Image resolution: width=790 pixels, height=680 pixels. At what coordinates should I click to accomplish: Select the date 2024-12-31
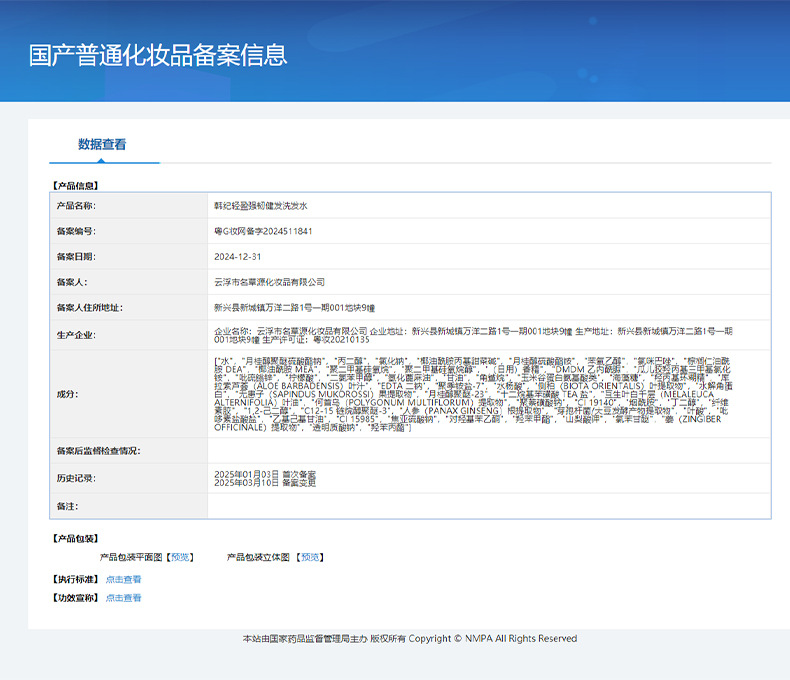(238, 256)
